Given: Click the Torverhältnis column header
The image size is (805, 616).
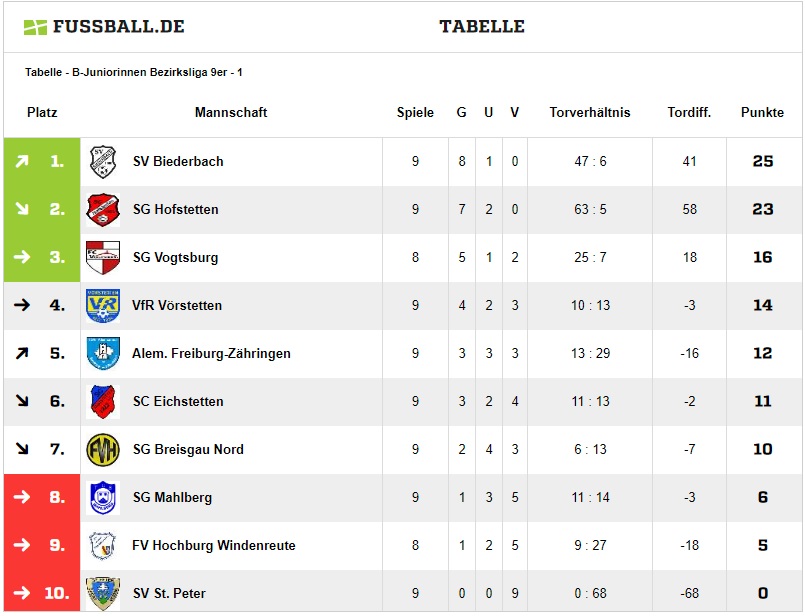Looking at the screenshot, I should 590,112.
